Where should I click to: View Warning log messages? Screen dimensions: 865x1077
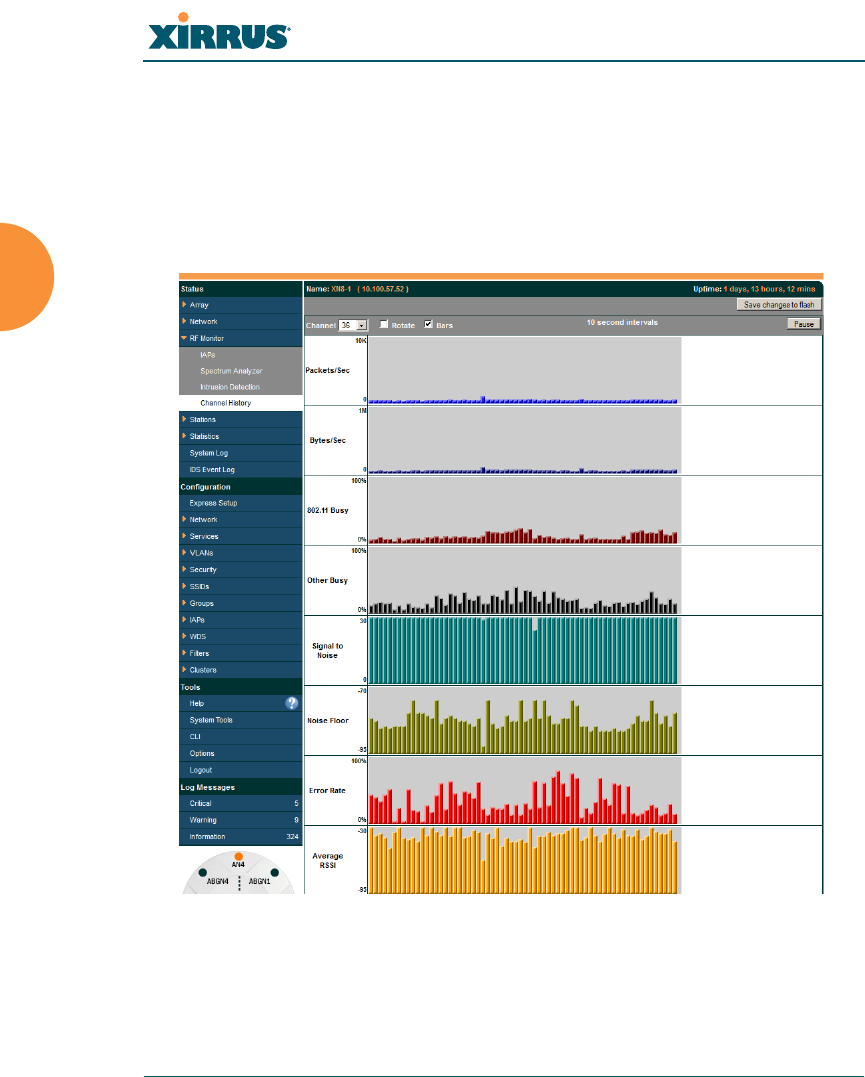[240, 820]
